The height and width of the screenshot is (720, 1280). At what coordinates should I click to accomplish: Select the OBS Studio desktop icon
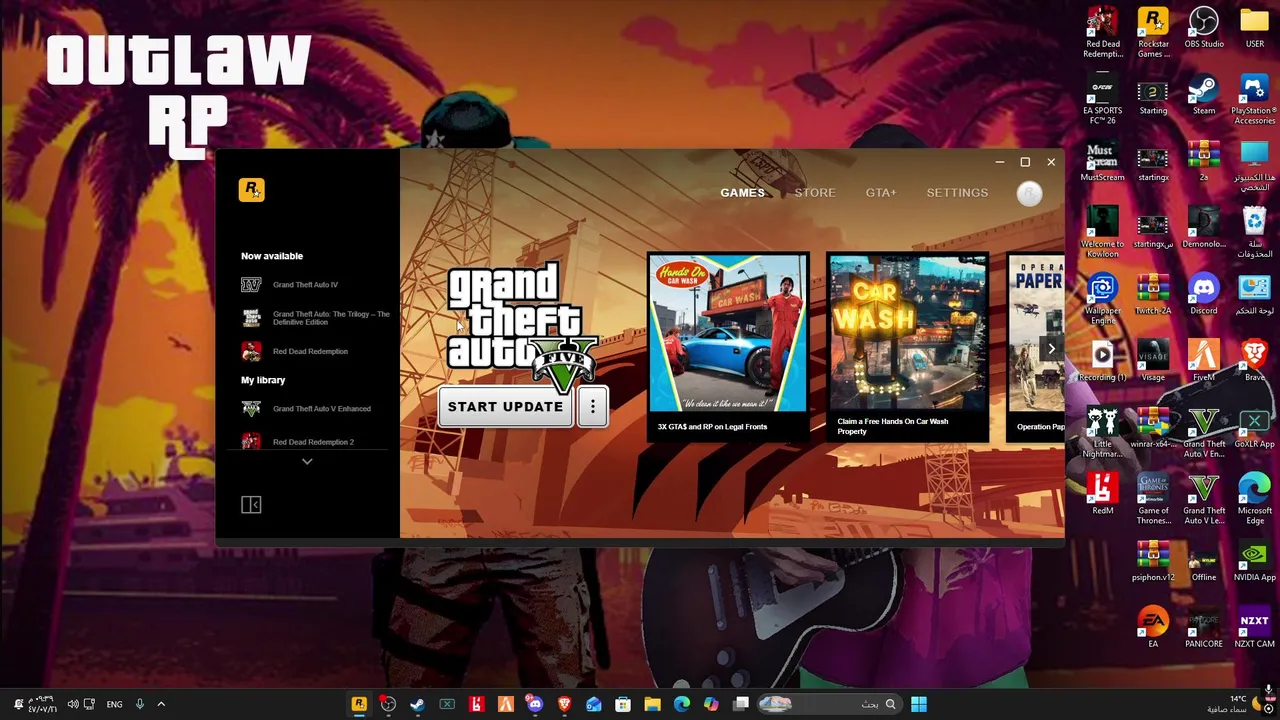(1204, 28)
